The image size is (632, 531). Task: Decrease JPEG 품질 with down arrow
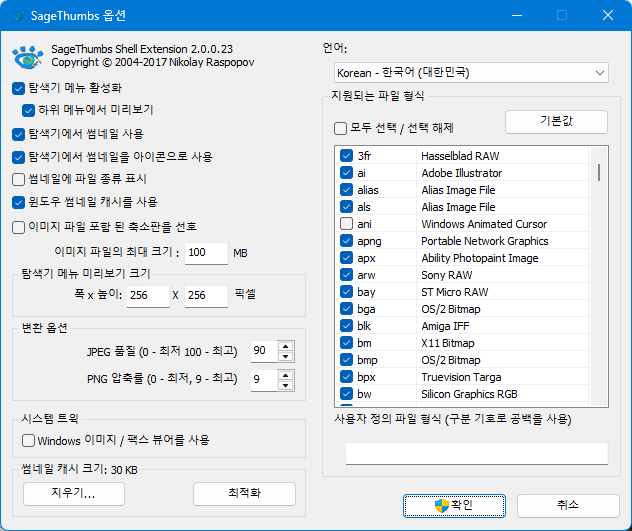[286, 356]
